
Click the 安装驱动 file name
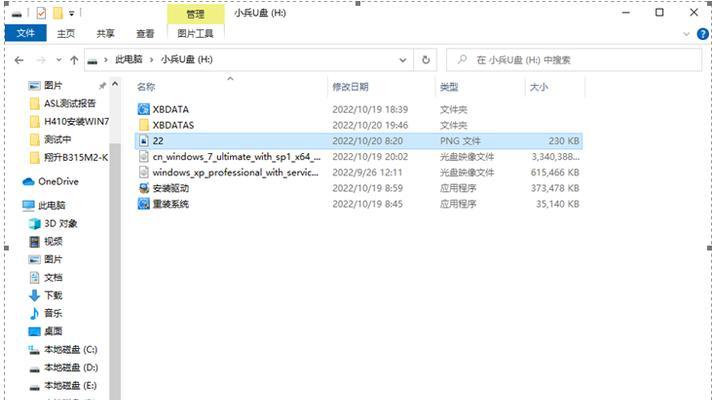point(171,188)
